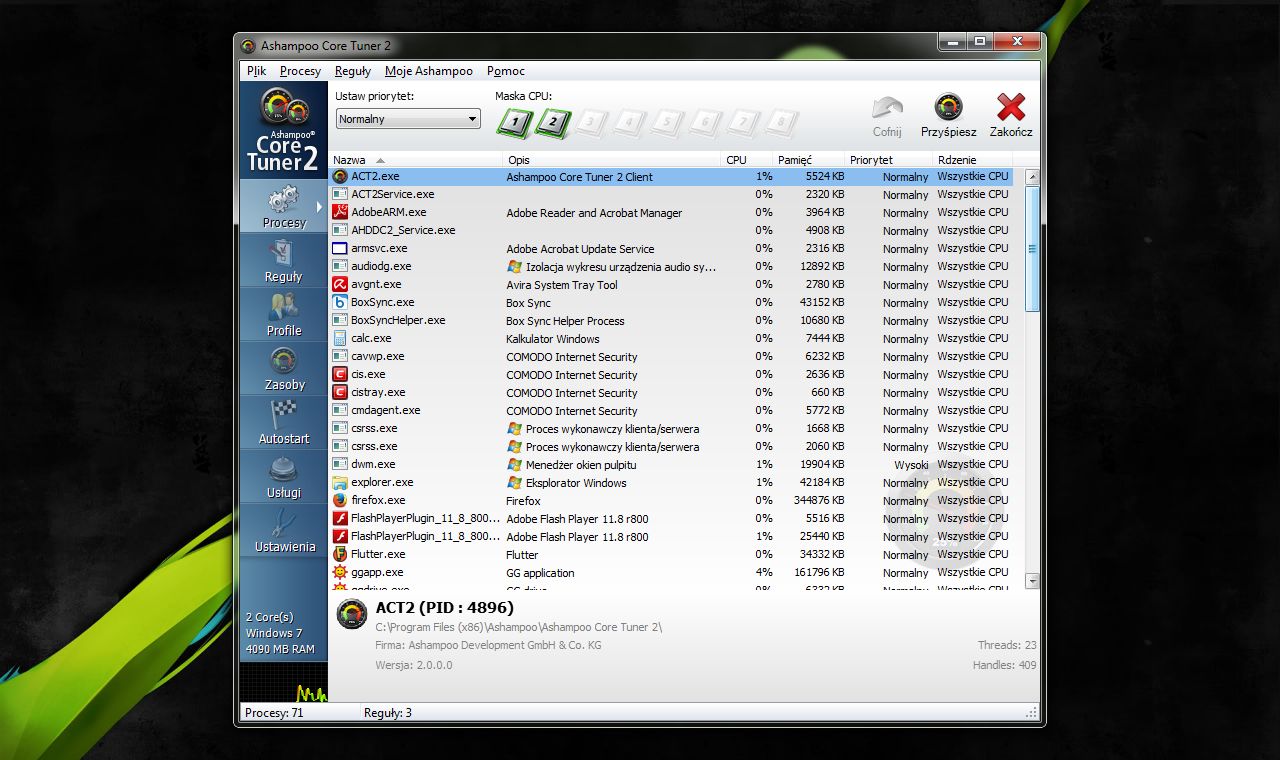Click the calc.exe calculator icon

[x=340, y=338]
